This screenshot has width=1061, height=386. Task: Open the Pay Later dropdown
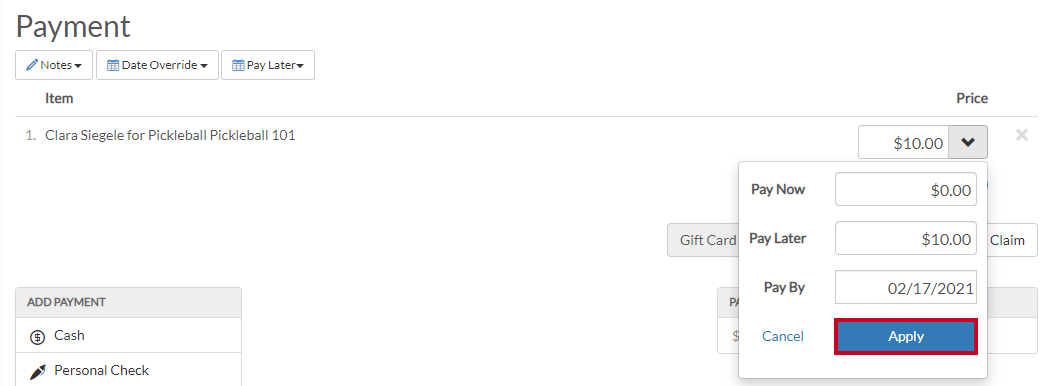pyautogui.click(x=268, y=65)
